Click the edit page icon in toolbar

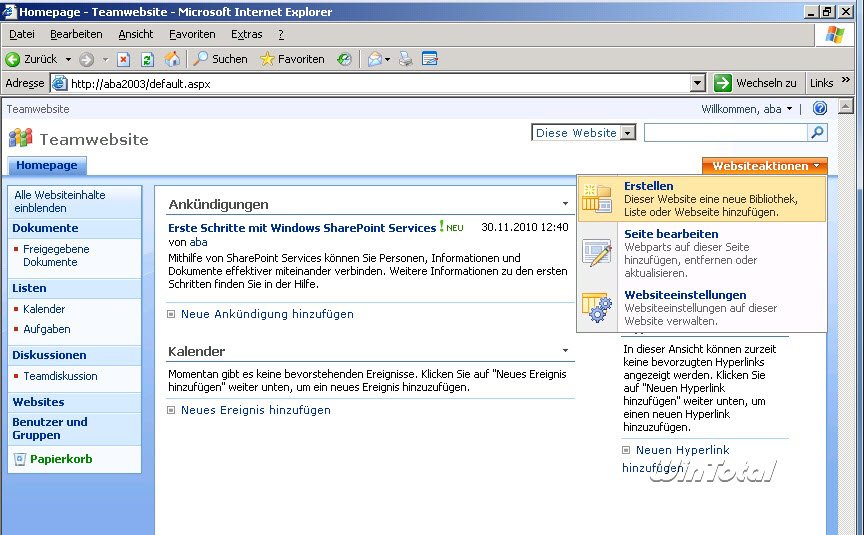[x=430, y=58]
